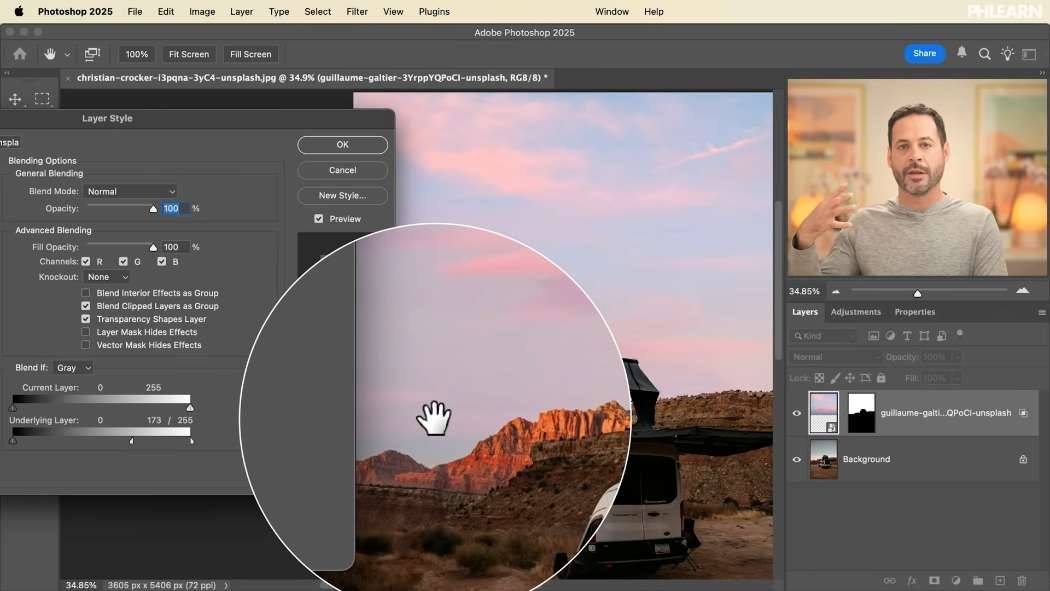The width and height of the screenshot is (1050, 591).
Task: Click the delete layer trash icon
Action: pyautogui.click(x=1022, y=581)
